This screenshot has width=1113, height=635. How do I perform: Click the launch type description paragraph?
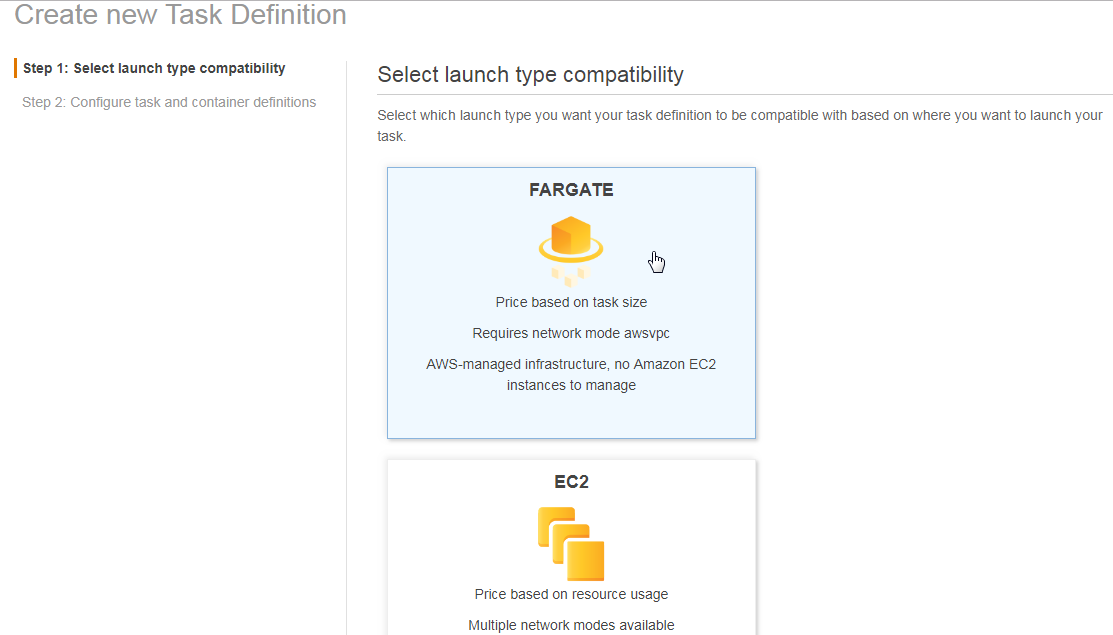[740, 126]
